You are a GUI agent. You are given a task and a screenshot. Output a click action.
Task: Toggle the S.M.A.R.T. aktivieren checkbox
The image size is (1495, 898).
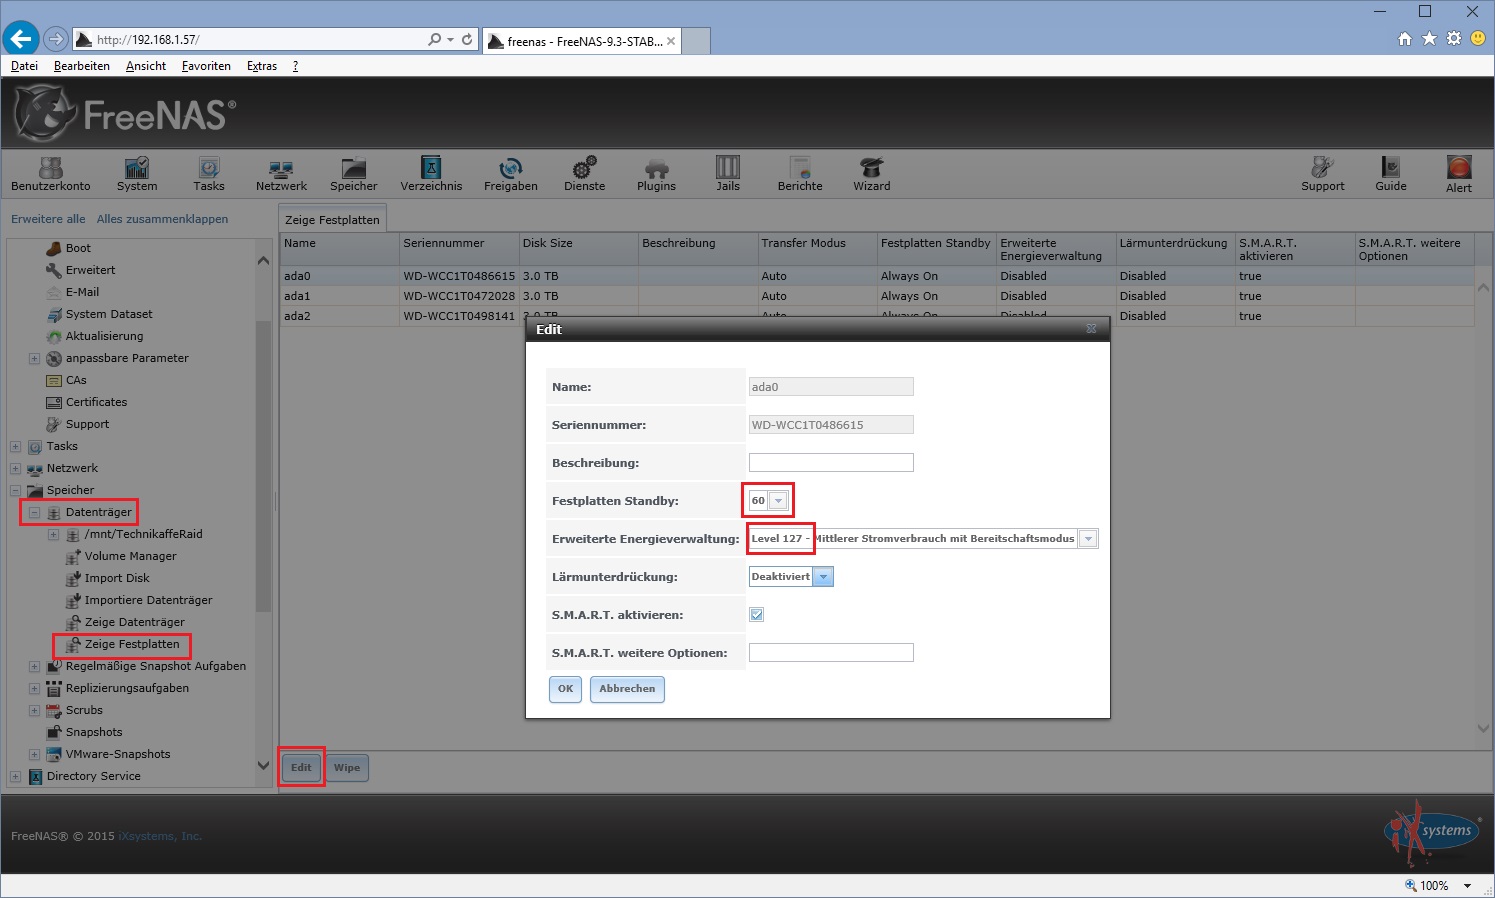[x=757, y=614]
